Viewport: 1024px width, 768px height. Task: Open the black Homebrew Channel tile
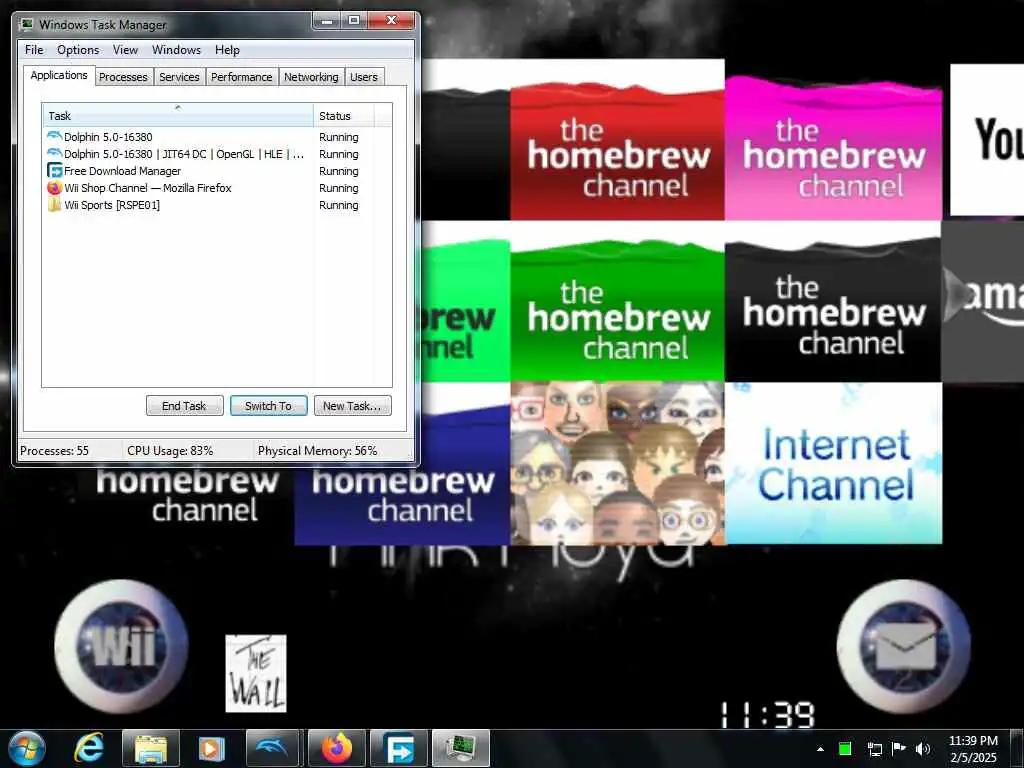[x=833, y=310]
